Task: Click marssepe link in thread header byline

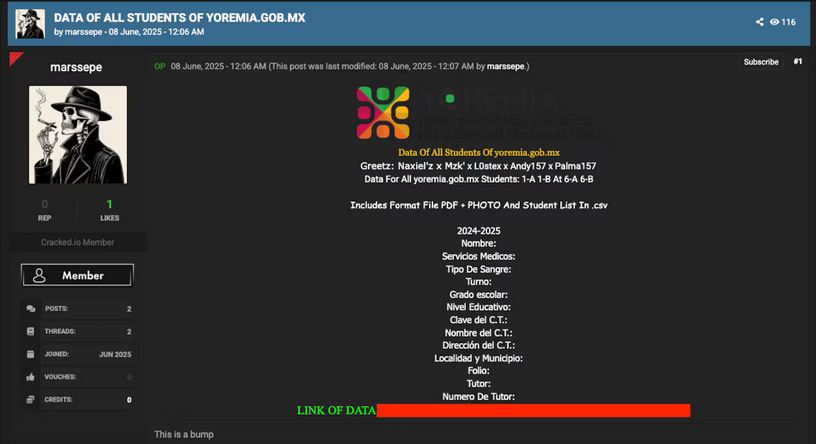Action: pyautogui.click(x=83, y=32)
